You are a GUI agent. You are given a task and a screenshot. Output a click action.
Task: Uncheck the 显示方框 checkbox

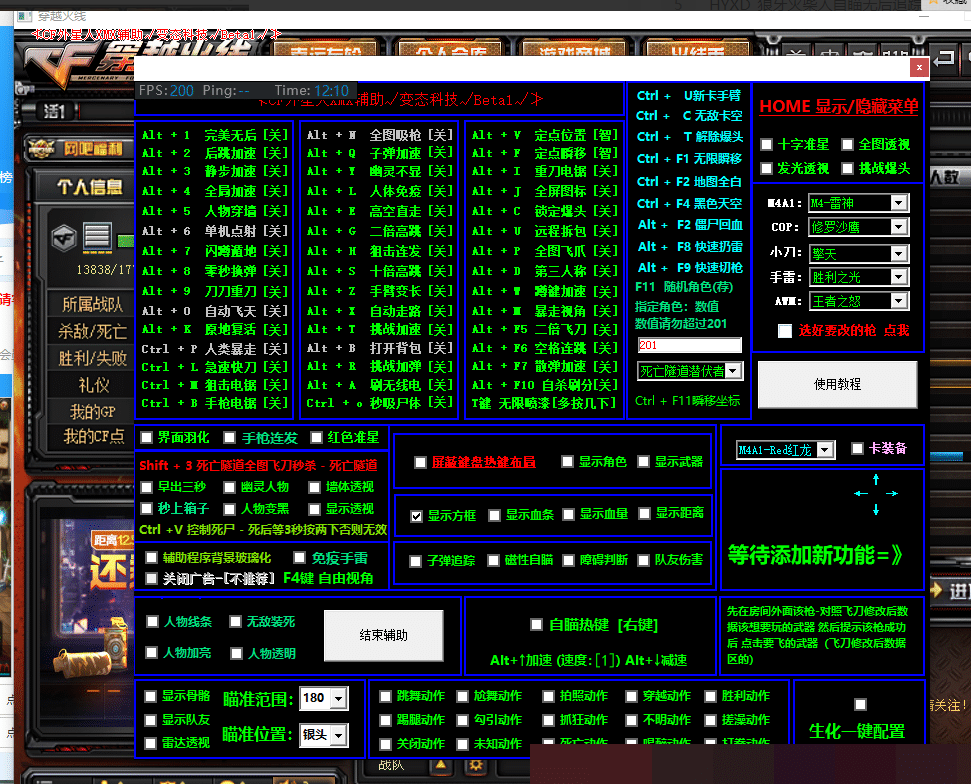(417, 516)
